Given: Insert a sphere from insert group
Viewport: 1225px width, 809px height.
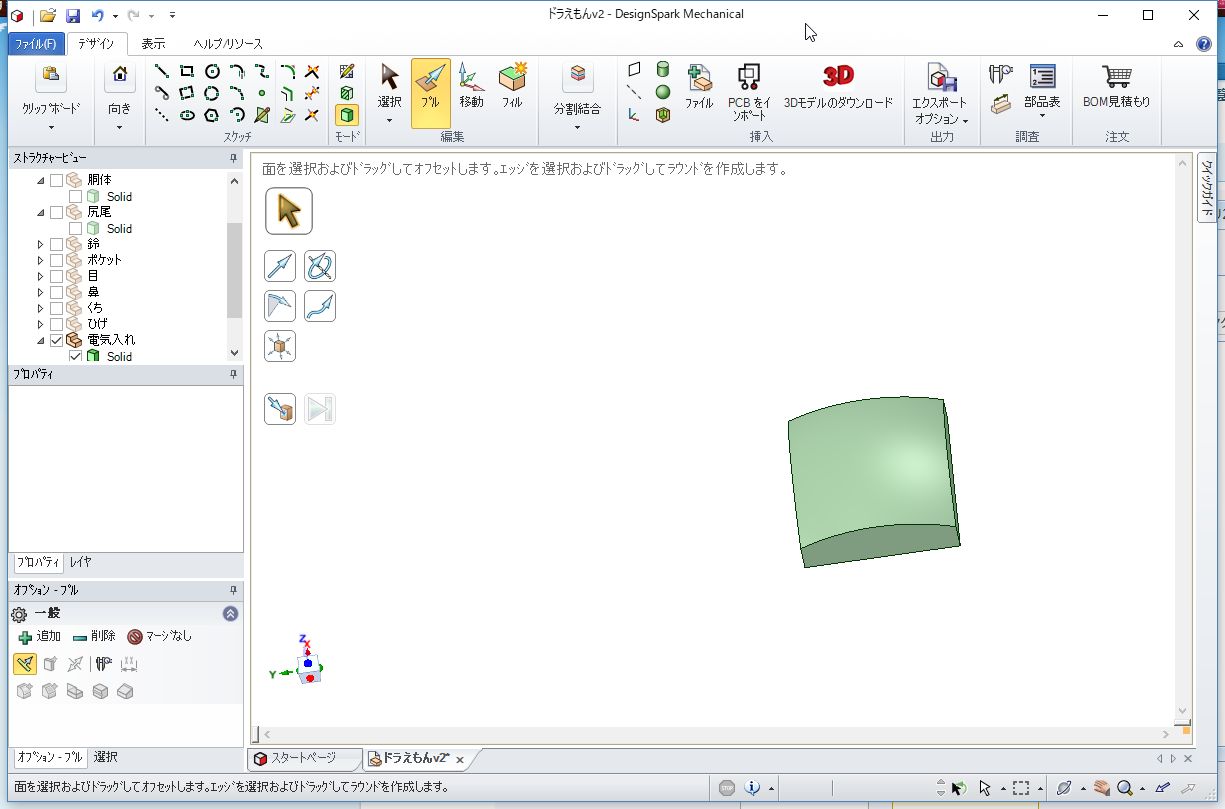Looking at the screenshot, I should (x=662, y=92).
